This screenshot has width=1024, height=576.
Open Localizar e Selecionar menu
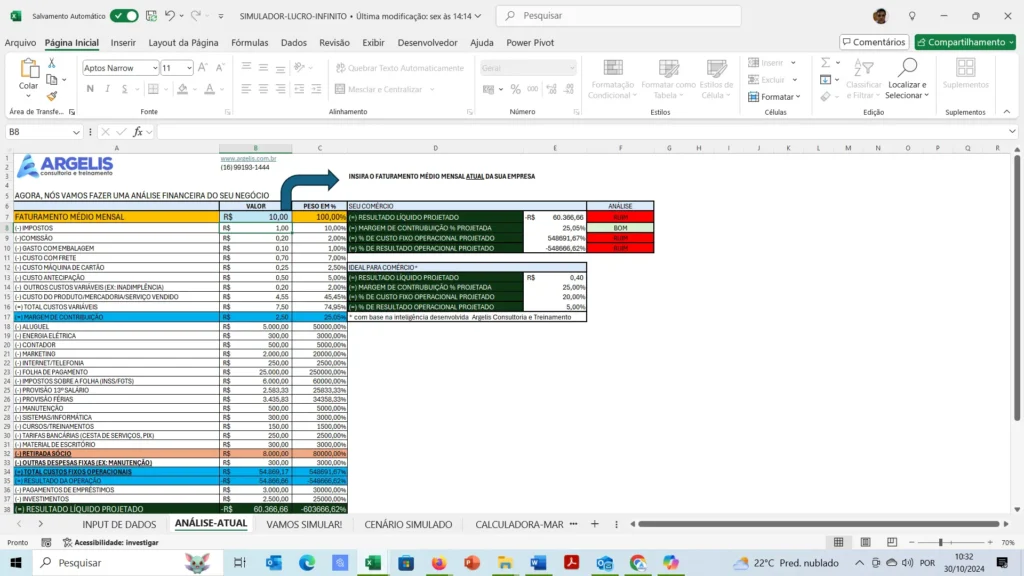(x=906, y=79)
